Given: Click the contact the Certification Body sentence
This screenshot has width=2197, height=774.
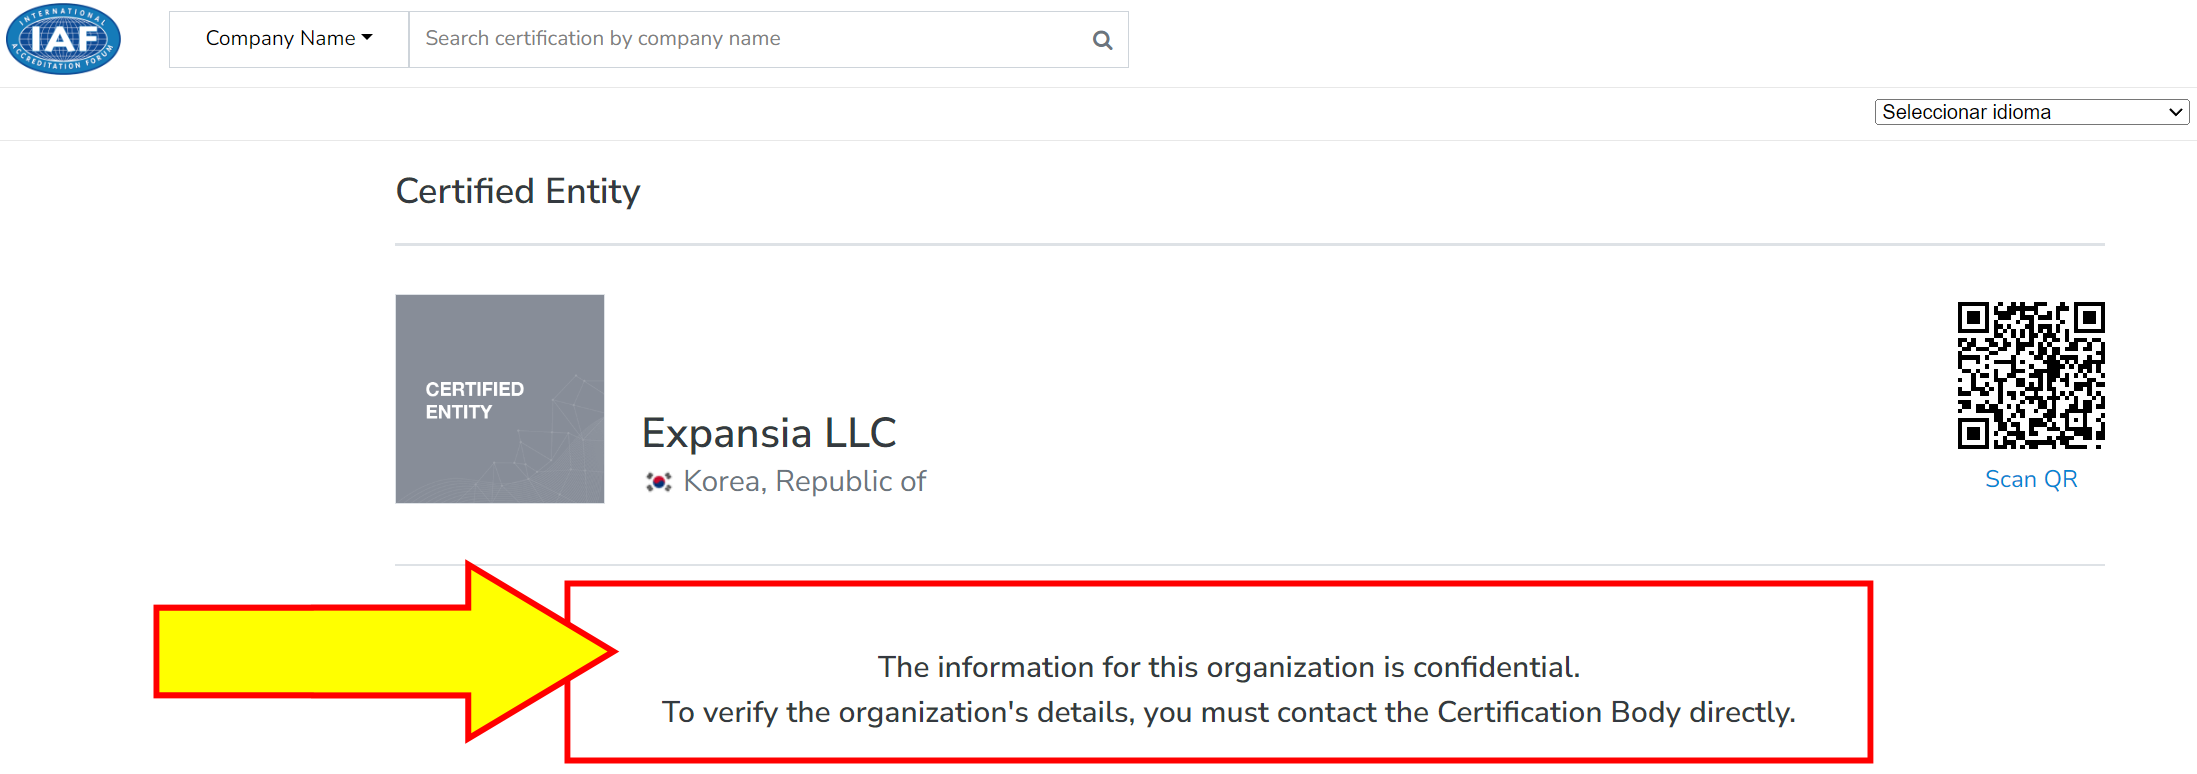Looking at the screenshot, I should point(1228,712).
